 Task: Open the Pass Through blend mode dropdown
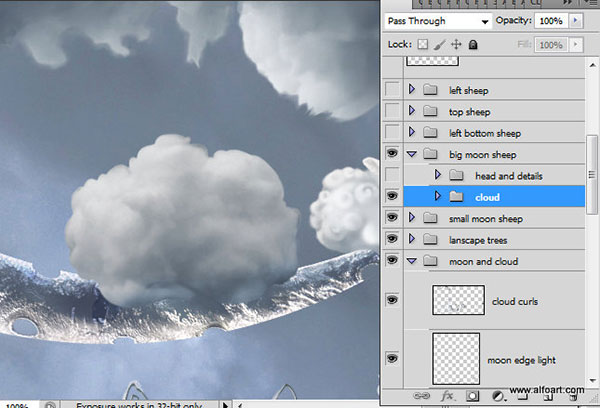(x=438, y=21)
